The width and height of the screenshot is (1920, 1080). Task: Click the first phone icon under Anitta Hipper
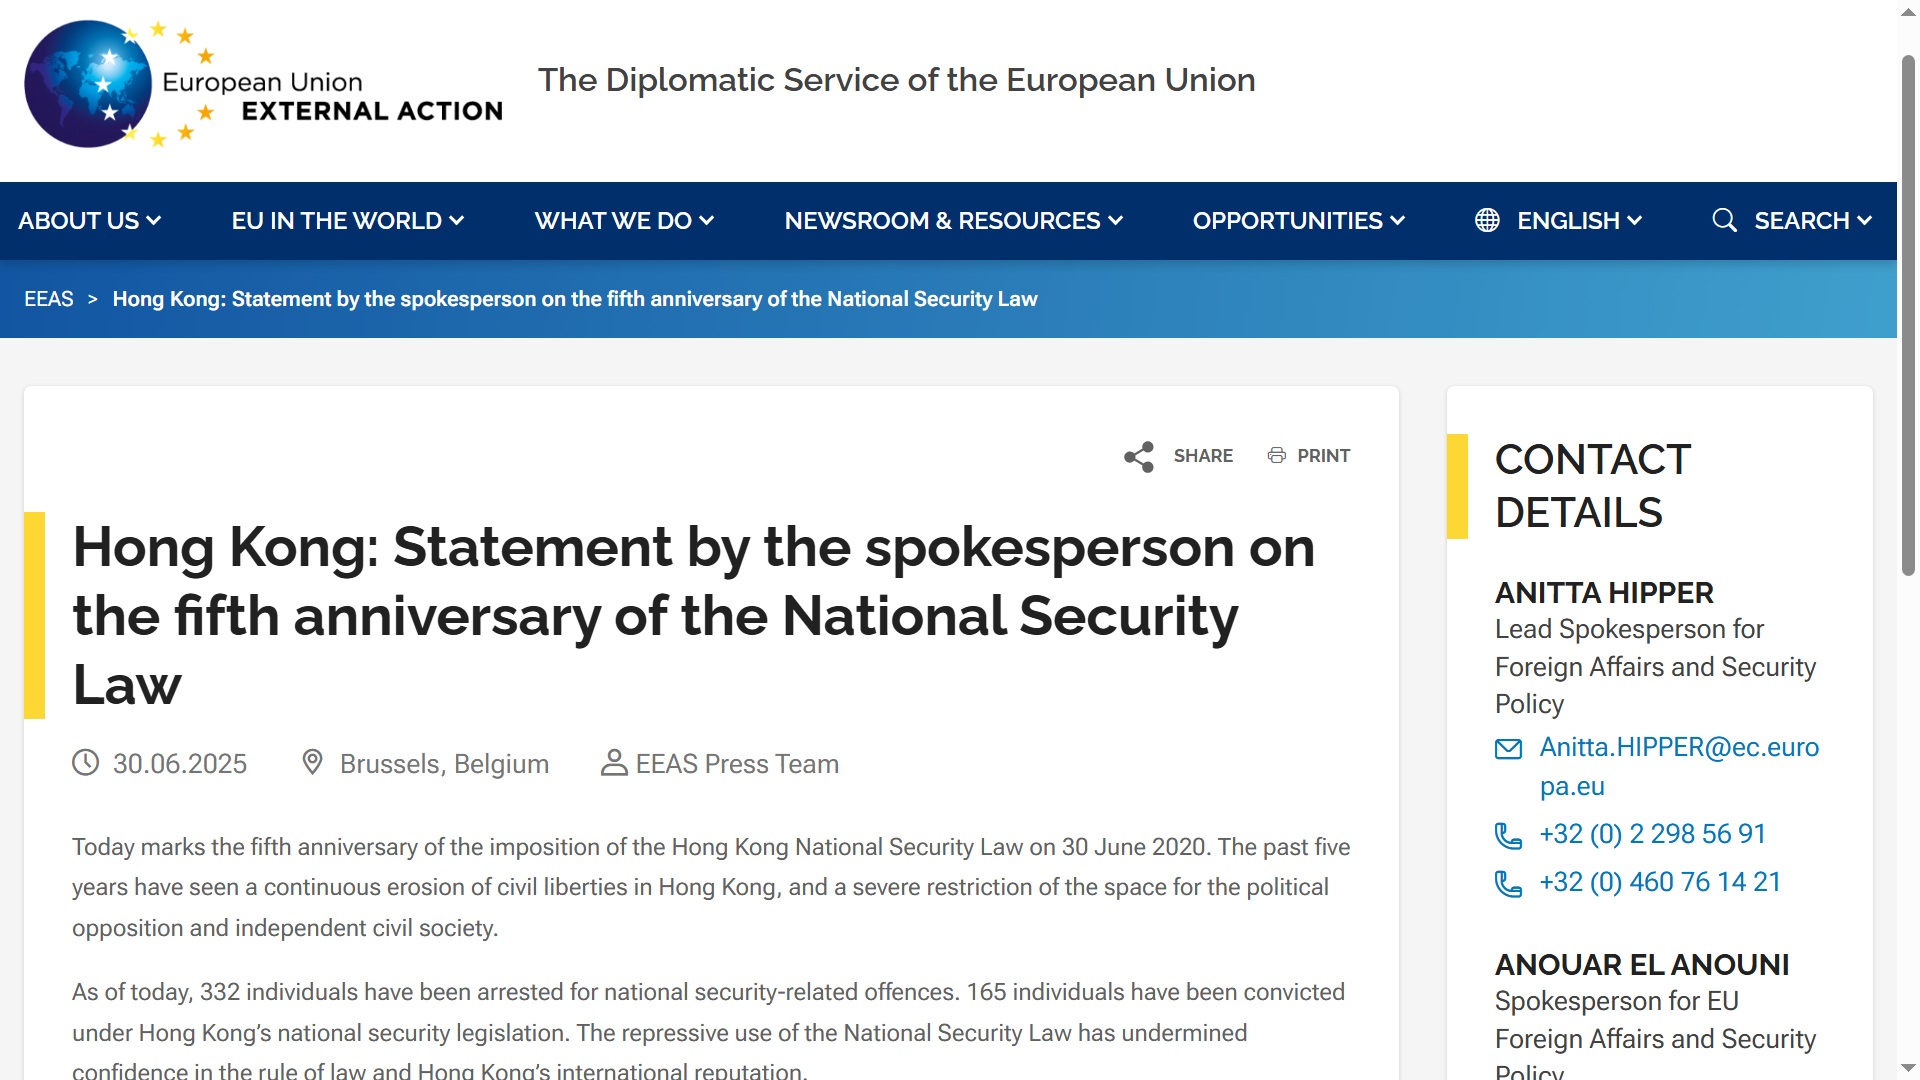(x=1508, y=835)
